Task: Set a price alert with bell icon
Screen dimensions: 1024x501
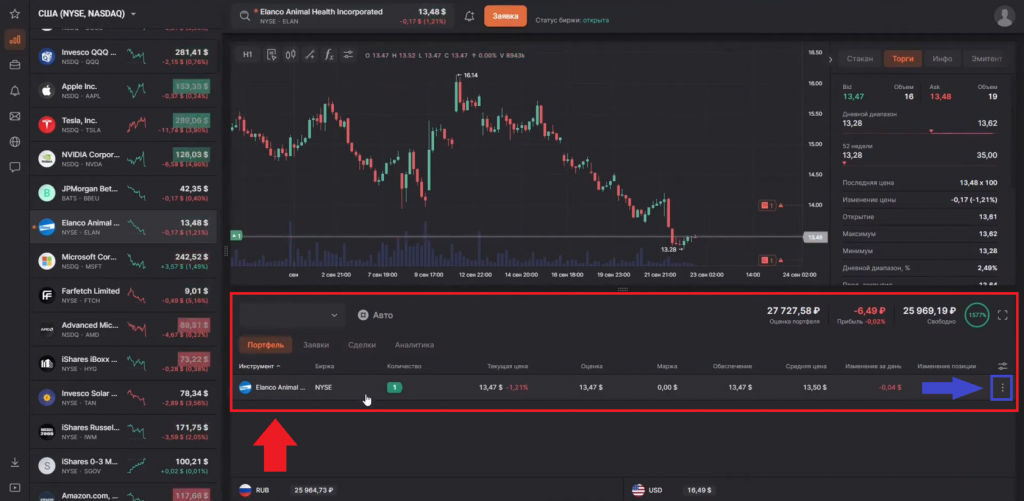Action: [x=469, y=16]
